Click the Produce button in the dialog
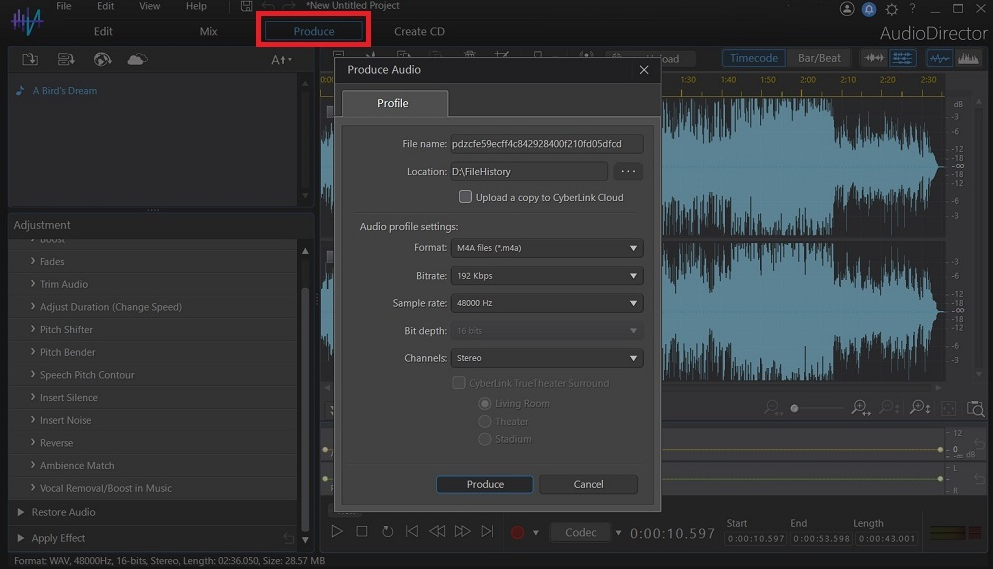The height and width of the screenshot is (569, 993). [x=484, y=484]
